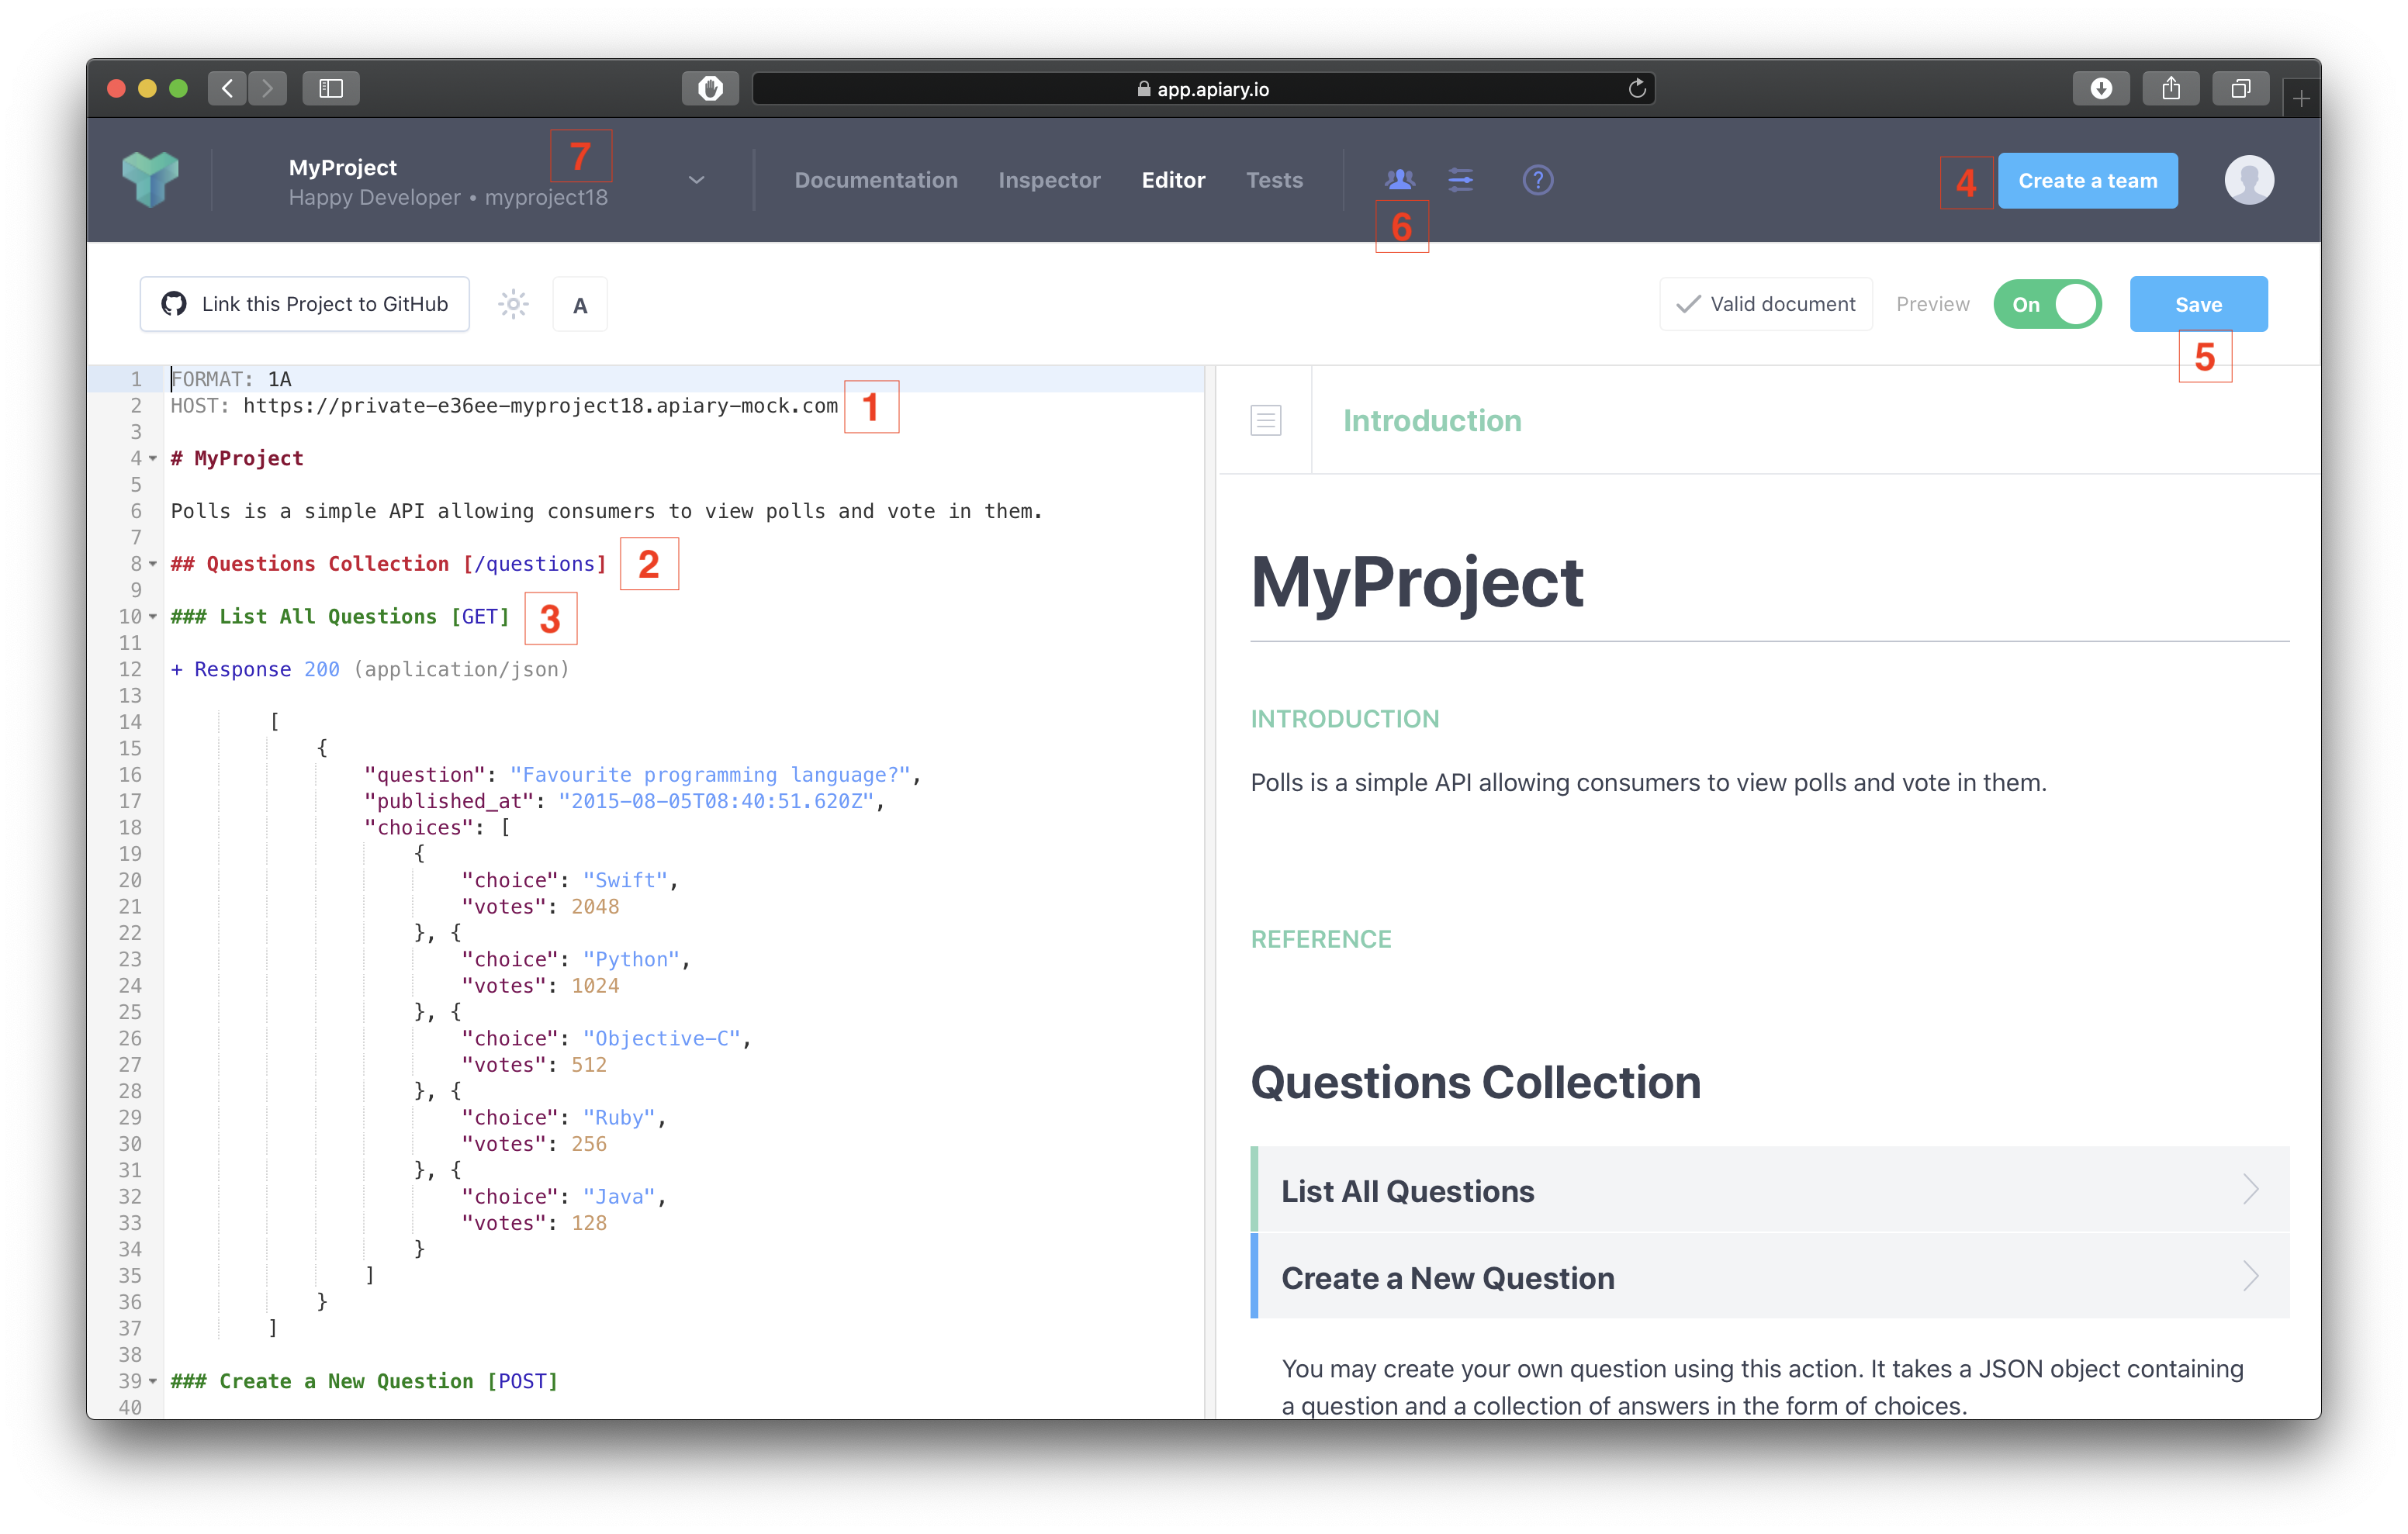Click the editor theme sun icon
The width and height of the screenshot is (2408, 1534).
point(513,304)
